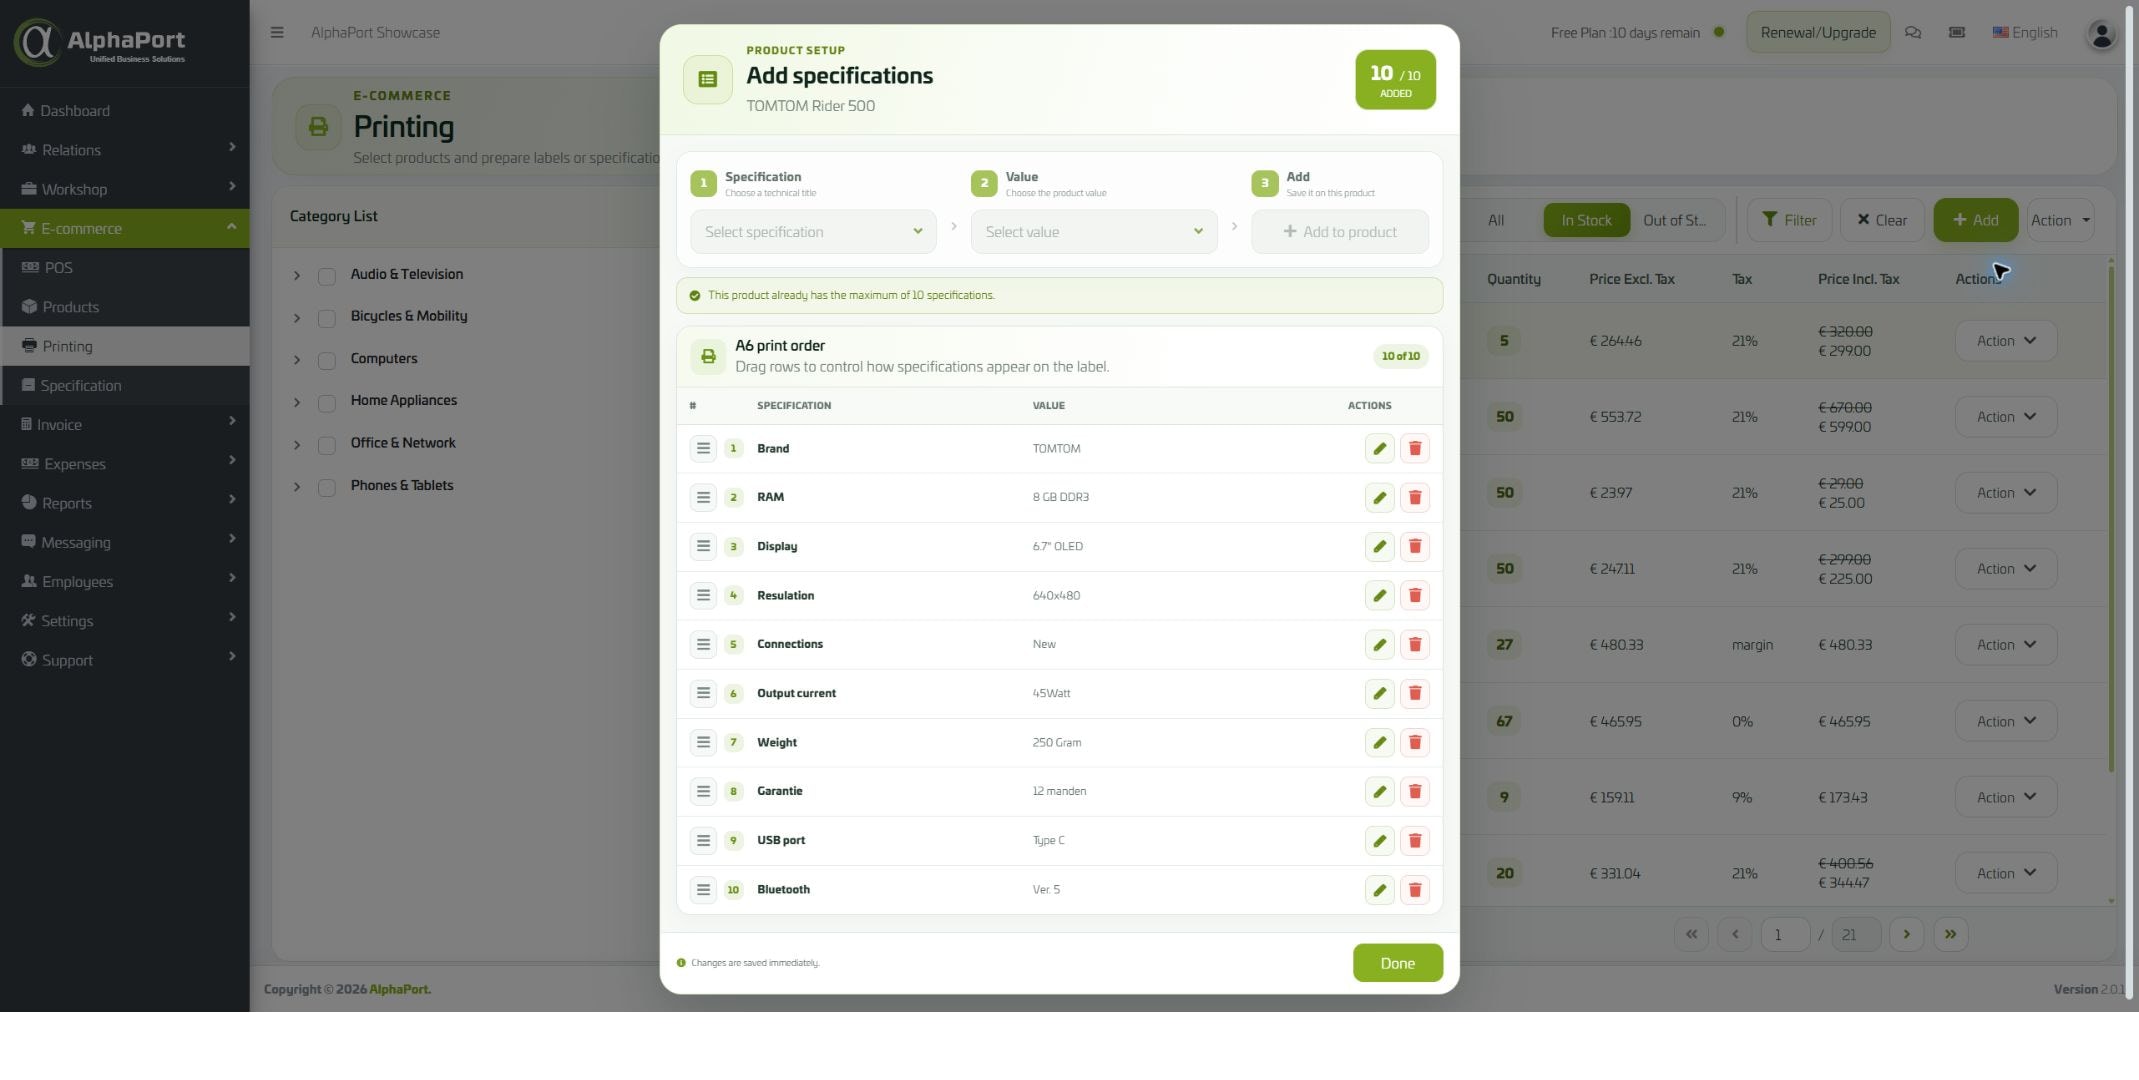This screenshot has height=1080, width=2139.
Task: Open the English language selector
Action: tap(2024, 32)
